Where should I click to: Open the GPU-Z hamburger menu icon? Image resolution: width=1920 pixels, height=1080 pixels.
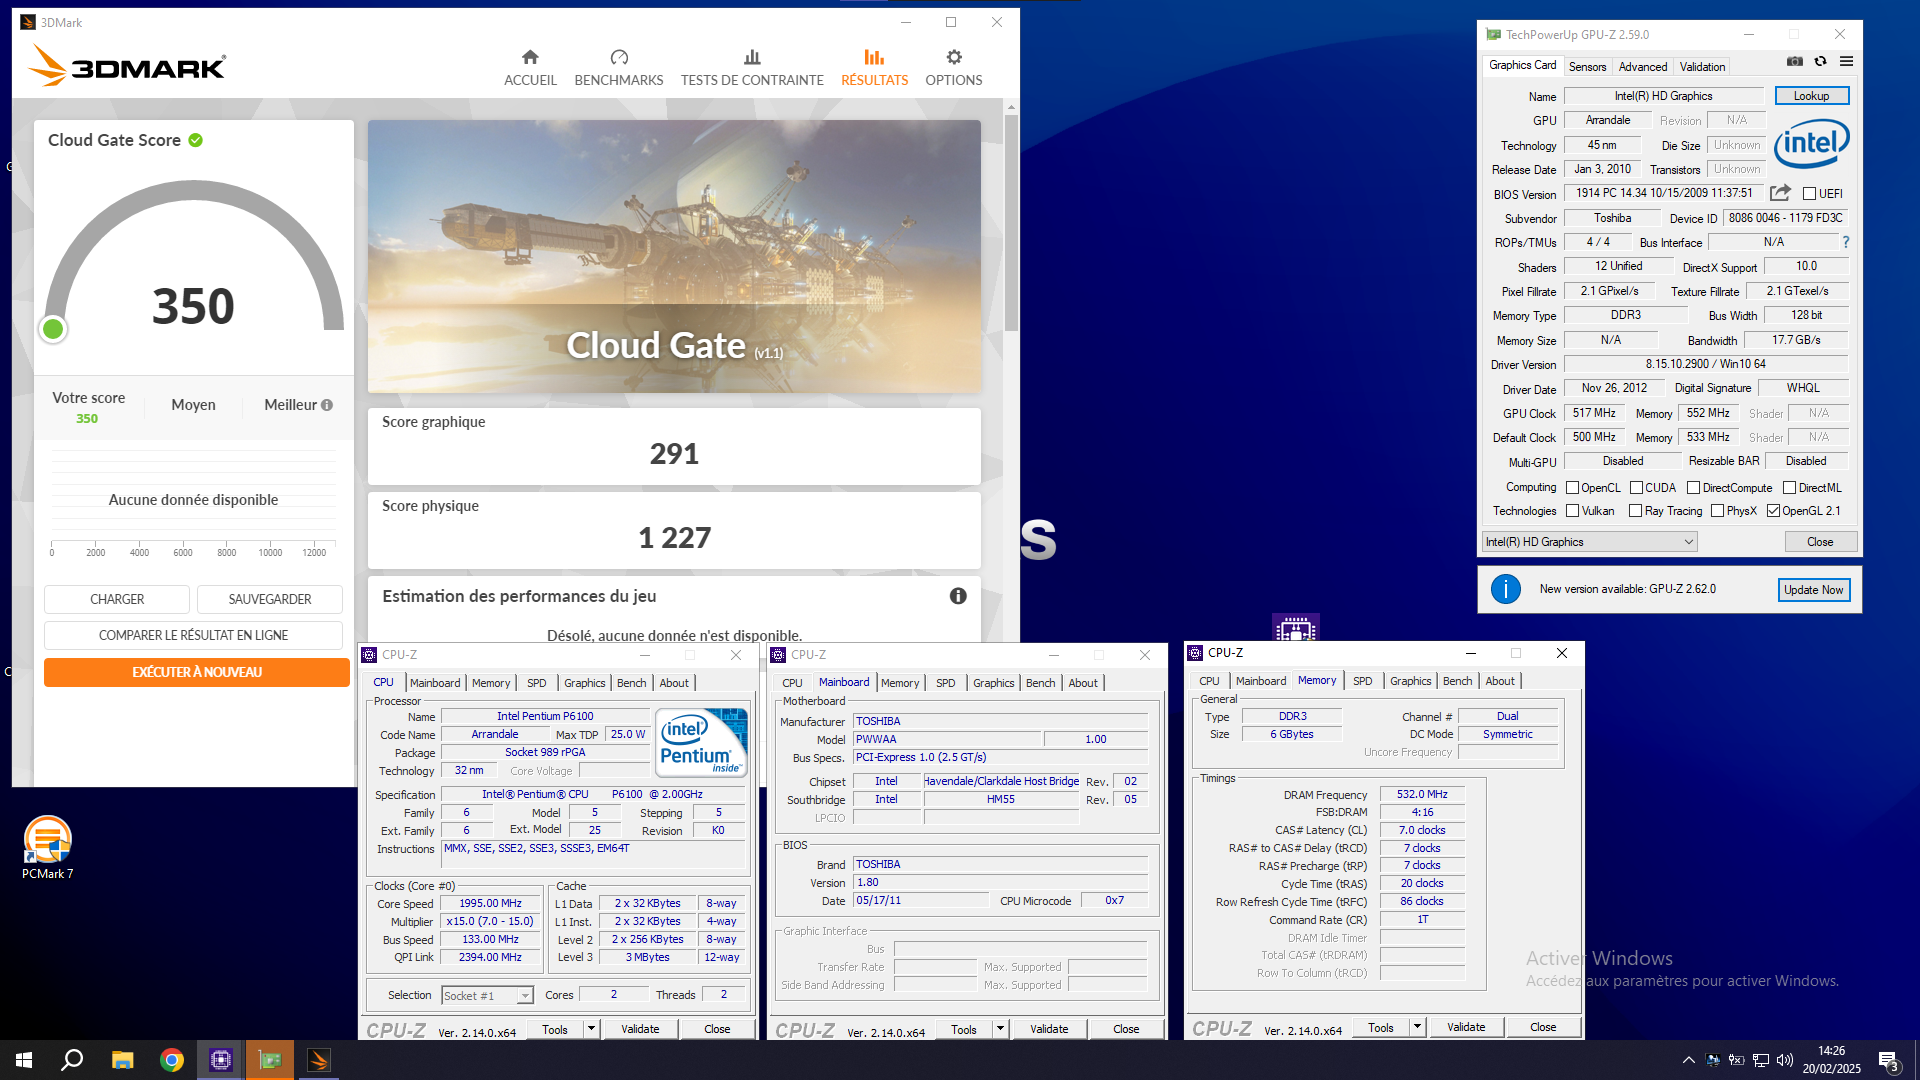coord(1846,61)
